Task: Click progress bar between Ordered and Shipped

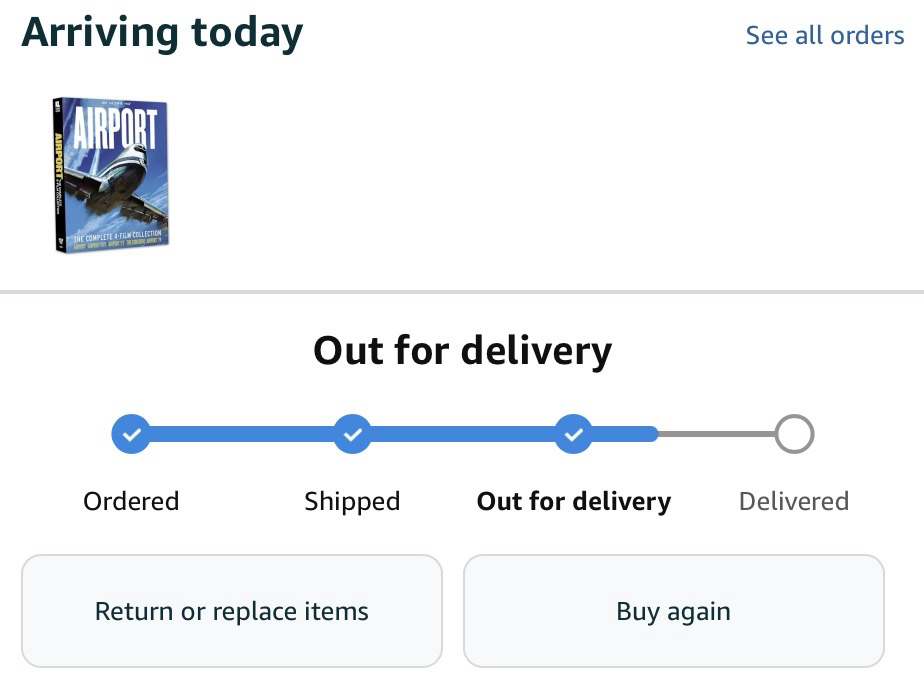Action: pos(241,435)
